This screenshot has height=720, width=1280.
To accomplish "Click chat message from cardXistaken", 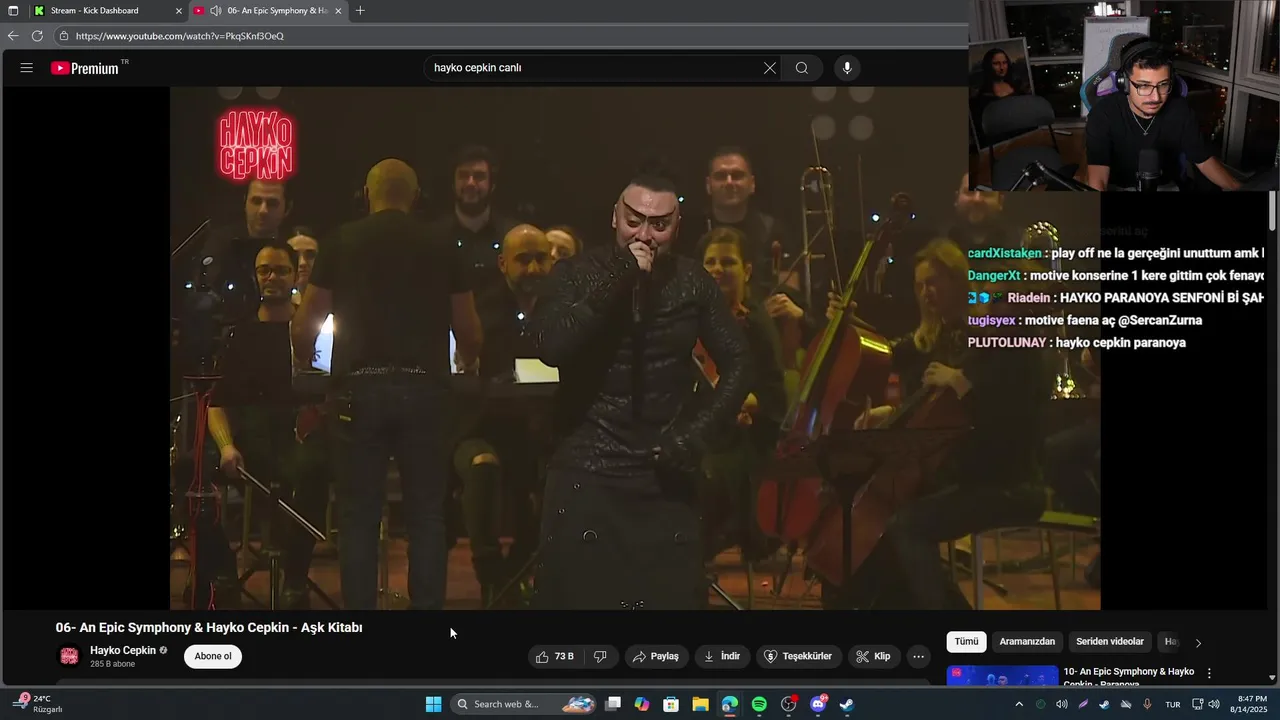I will (x=1116, y=254).
